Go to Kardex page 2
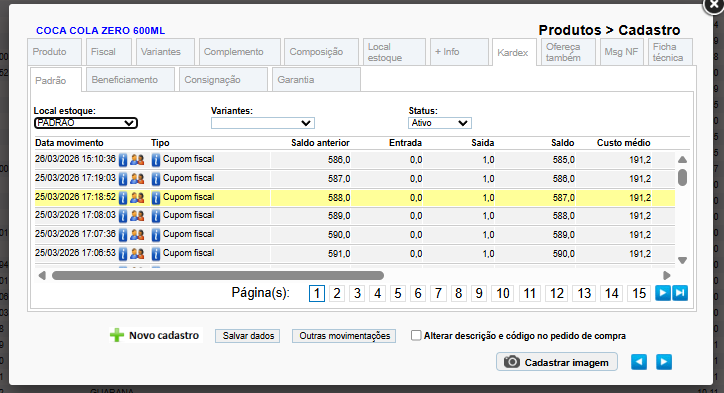 coord(337,293)
